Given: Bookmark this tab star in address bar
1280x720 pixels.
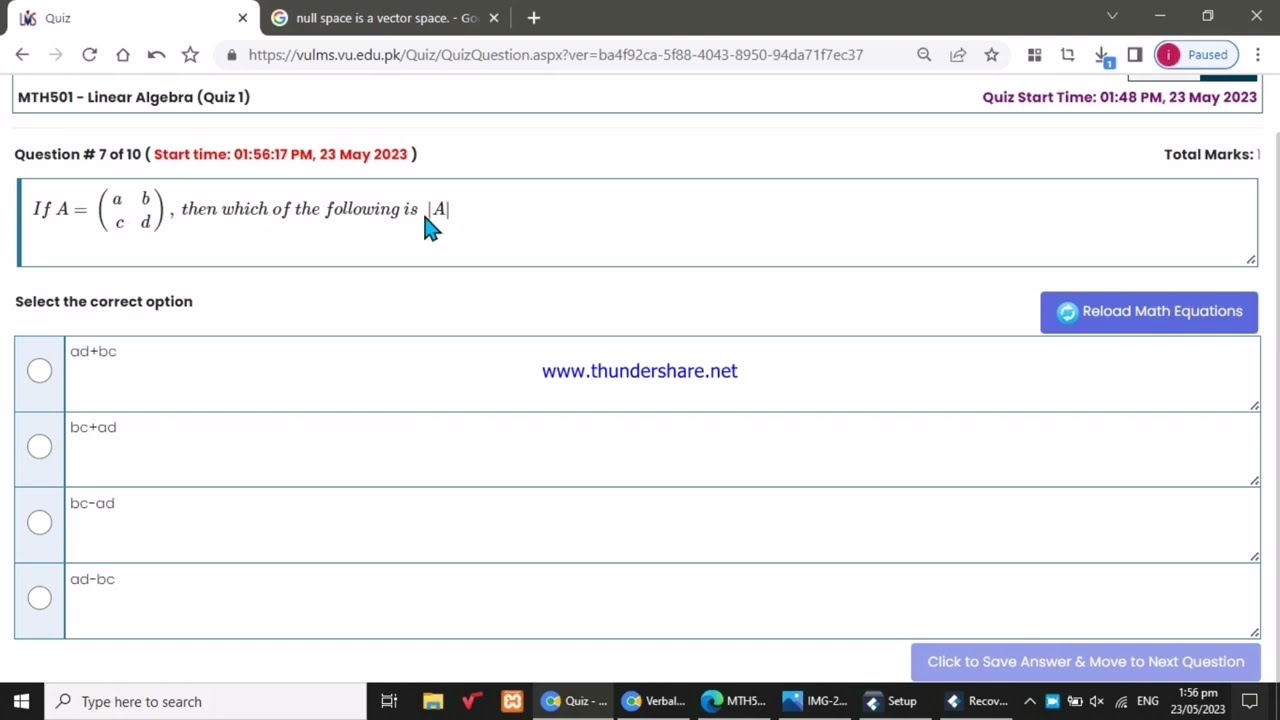Looking at the screenshot, I should (x=991, y=55).
